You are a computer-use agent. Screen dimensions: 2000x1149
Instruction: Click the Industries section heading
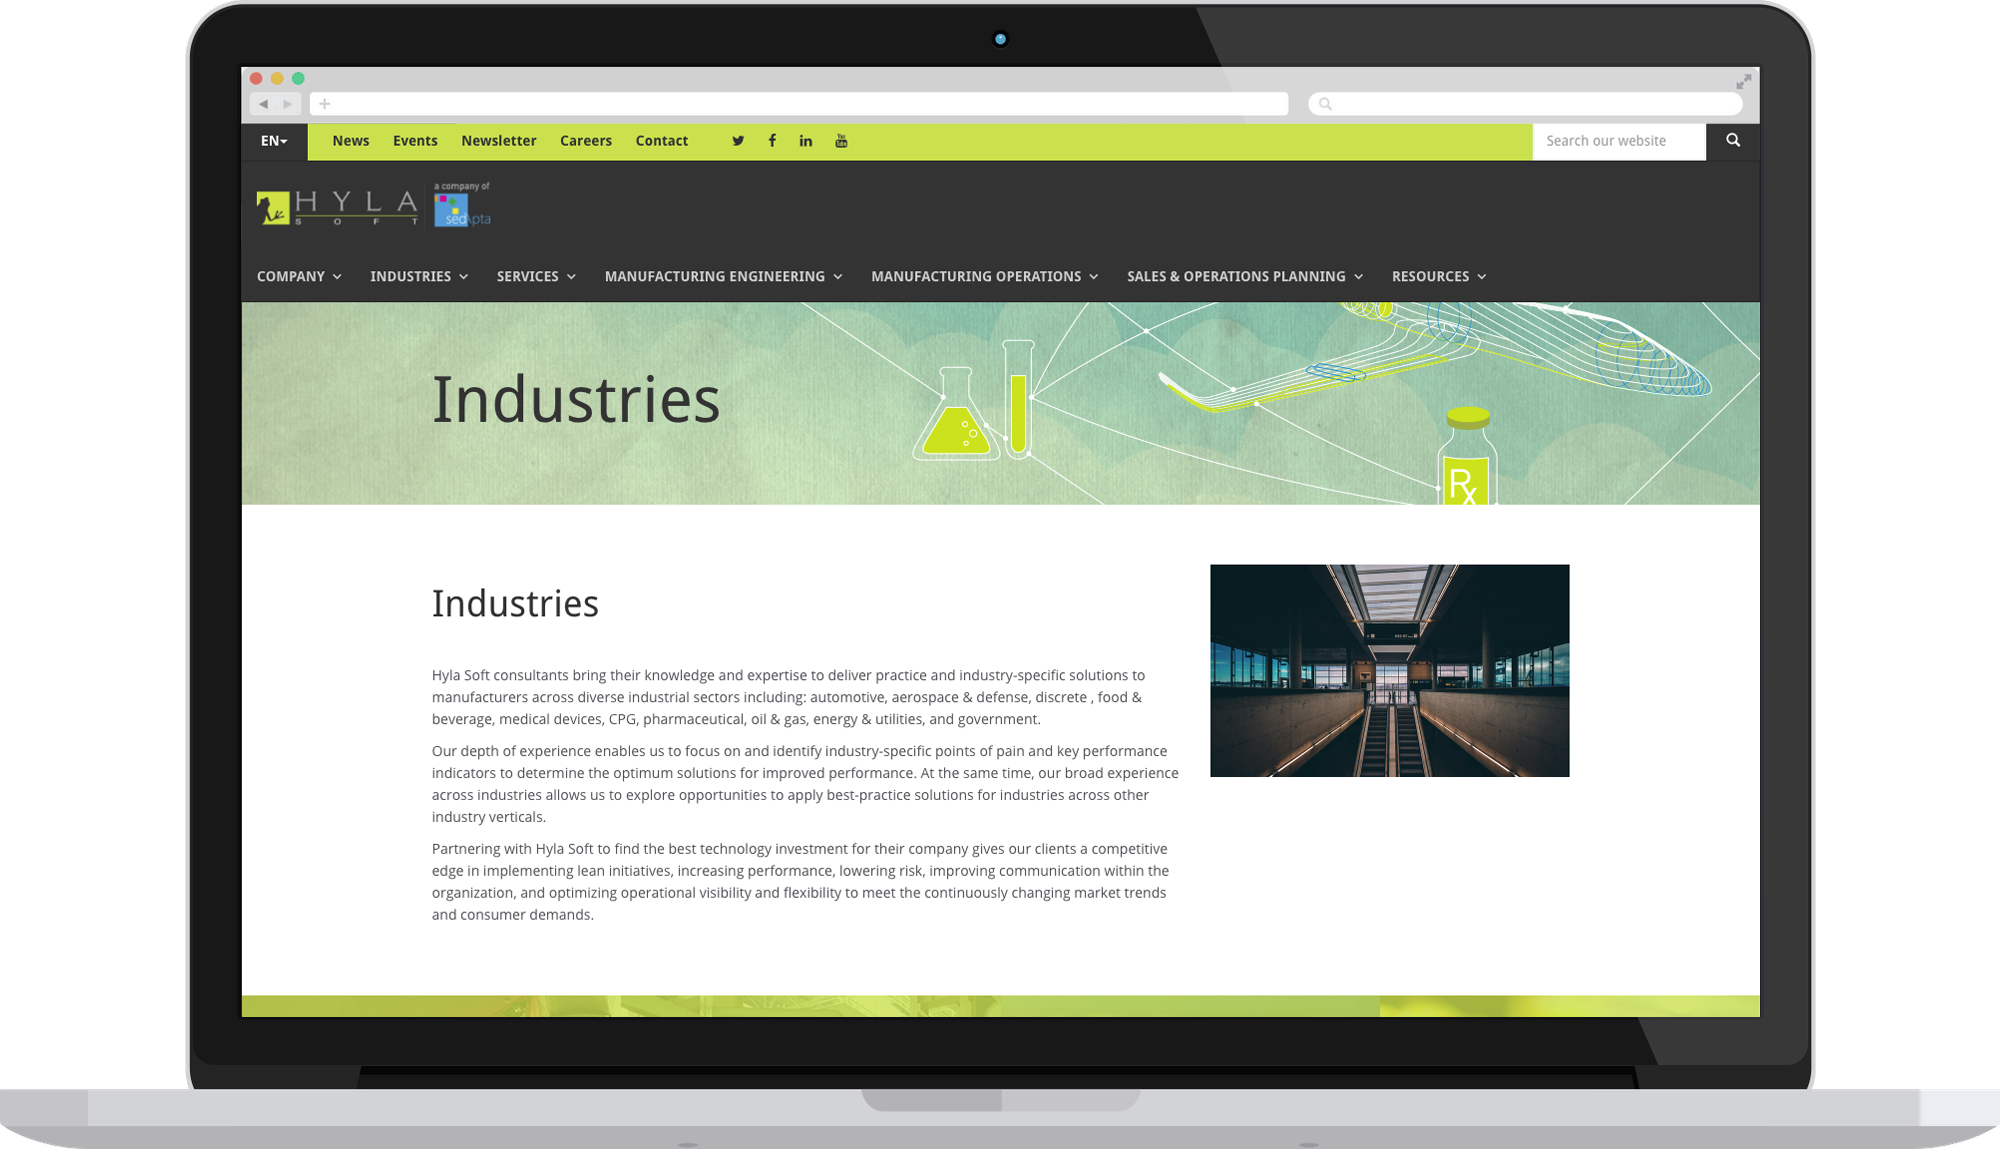tap(515, 603)
